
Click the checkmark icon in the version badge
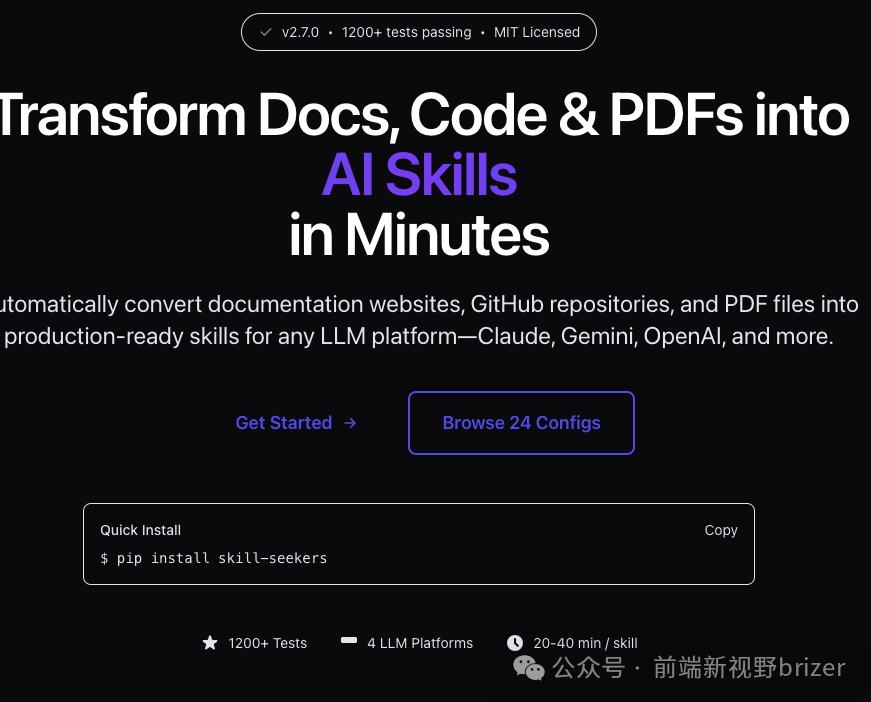point(266,32)
